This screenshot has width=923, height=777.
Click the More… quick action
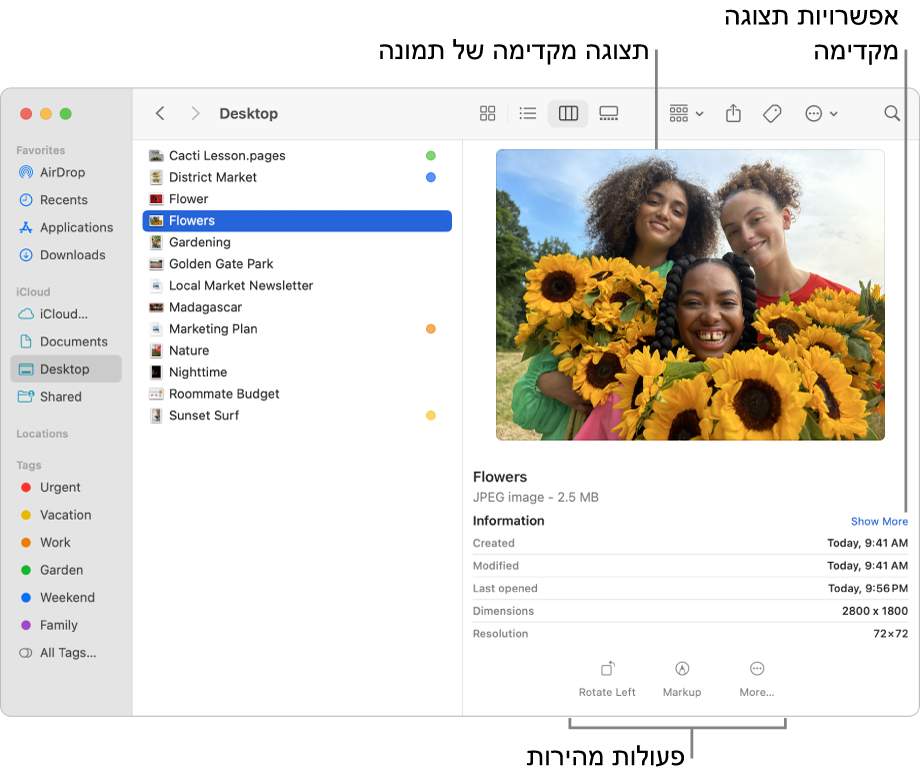pos(756,679)
